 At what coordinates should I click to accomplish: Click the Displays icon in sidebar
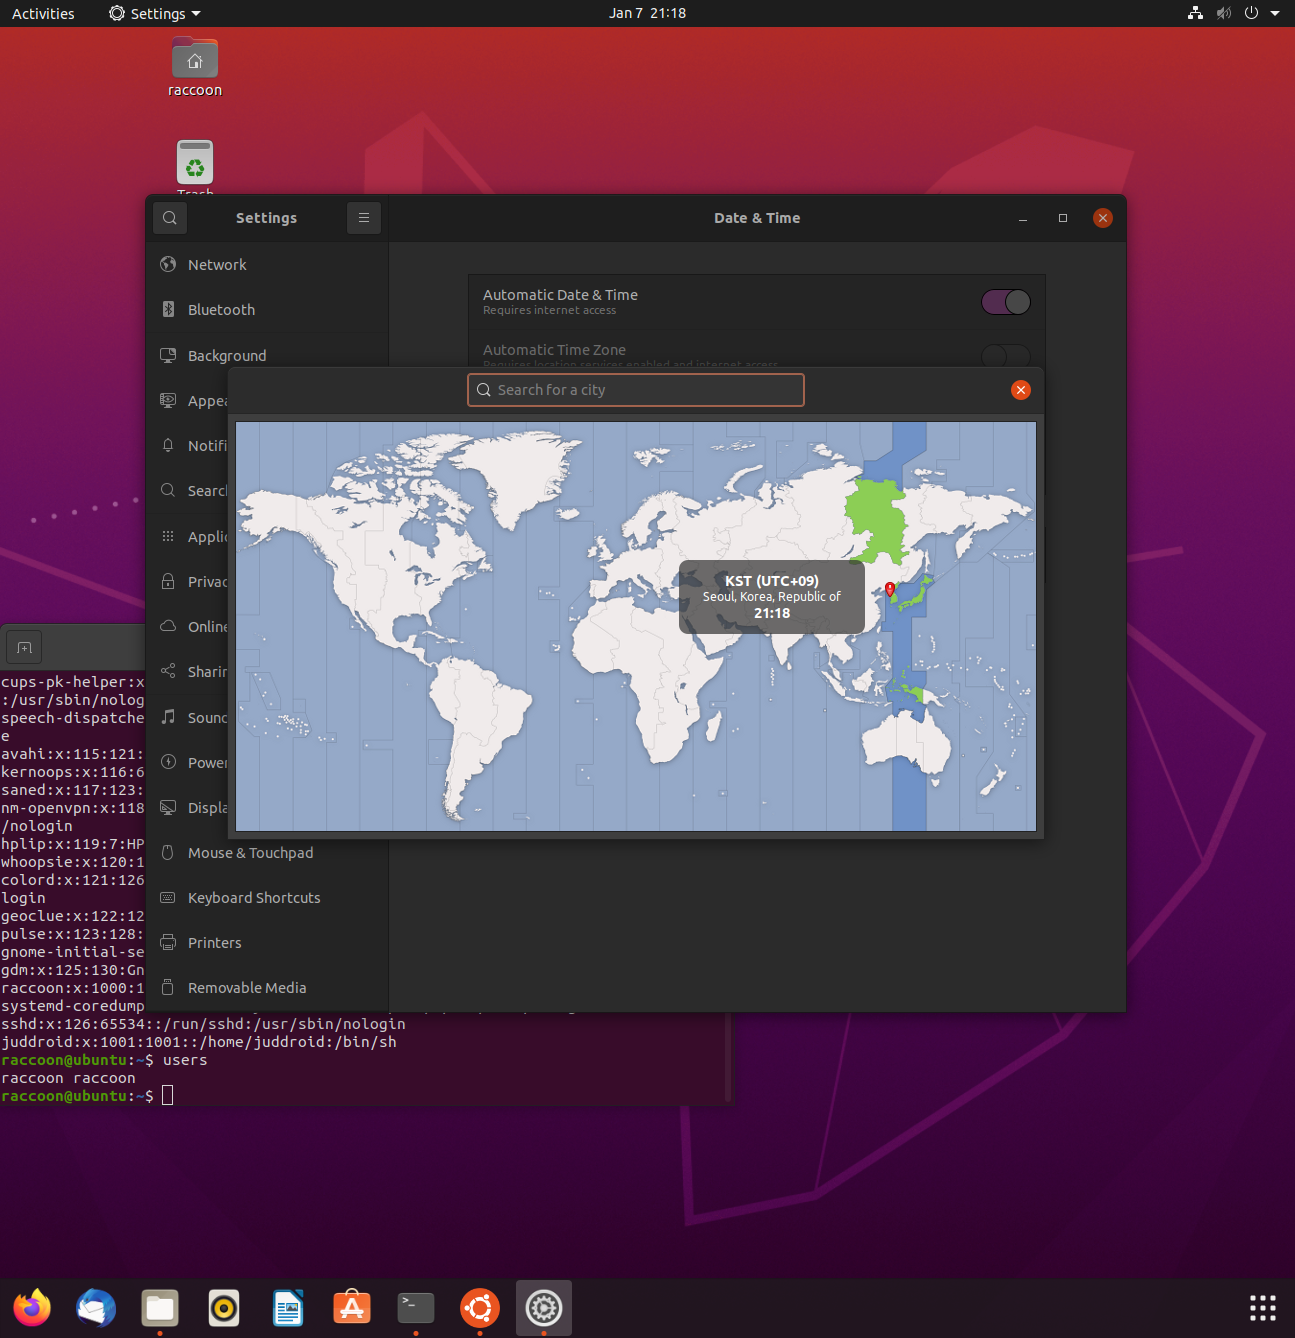[168, 807]
